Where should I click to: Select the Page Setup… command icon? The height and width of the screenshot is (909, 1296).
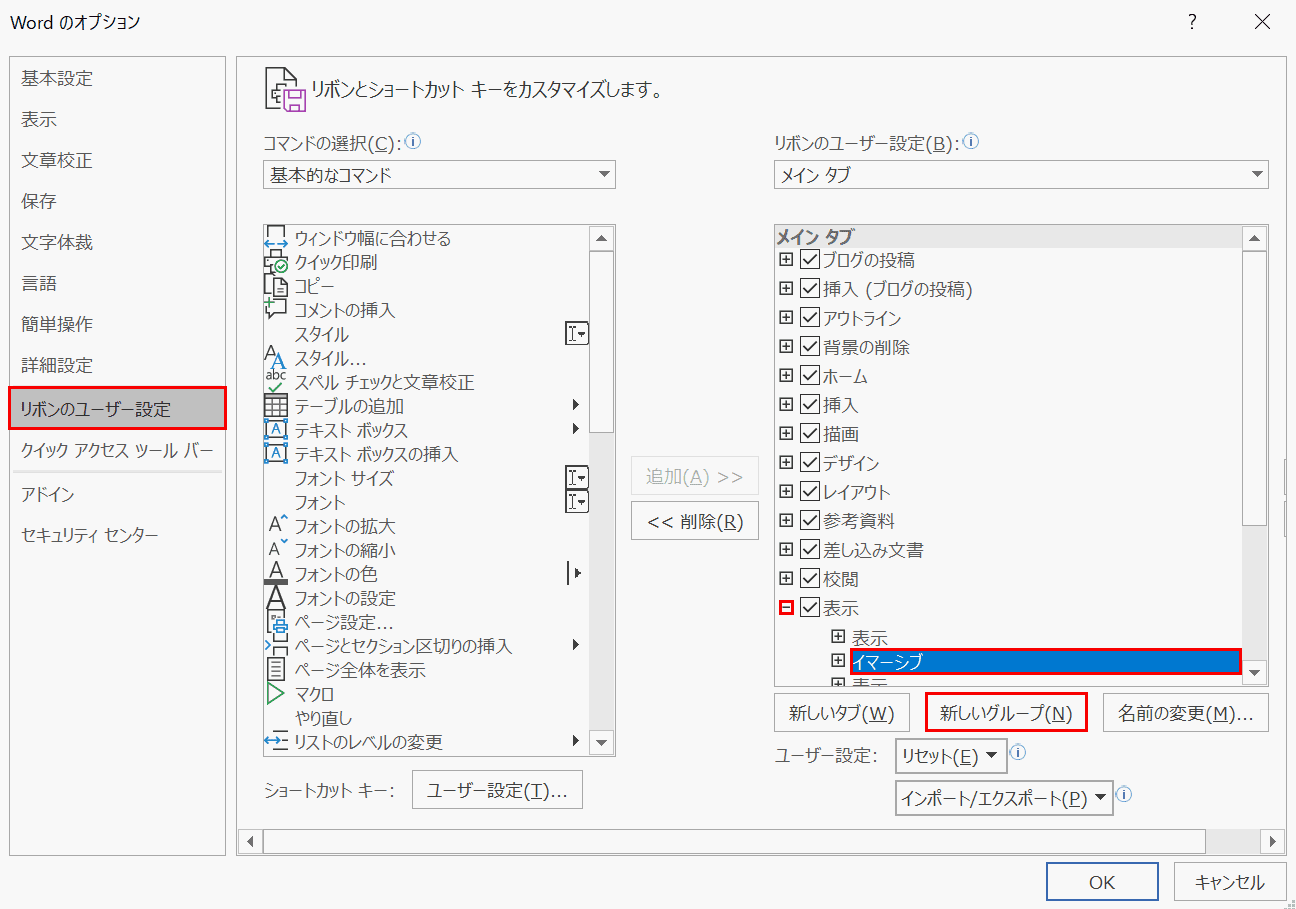coord(275,622)
